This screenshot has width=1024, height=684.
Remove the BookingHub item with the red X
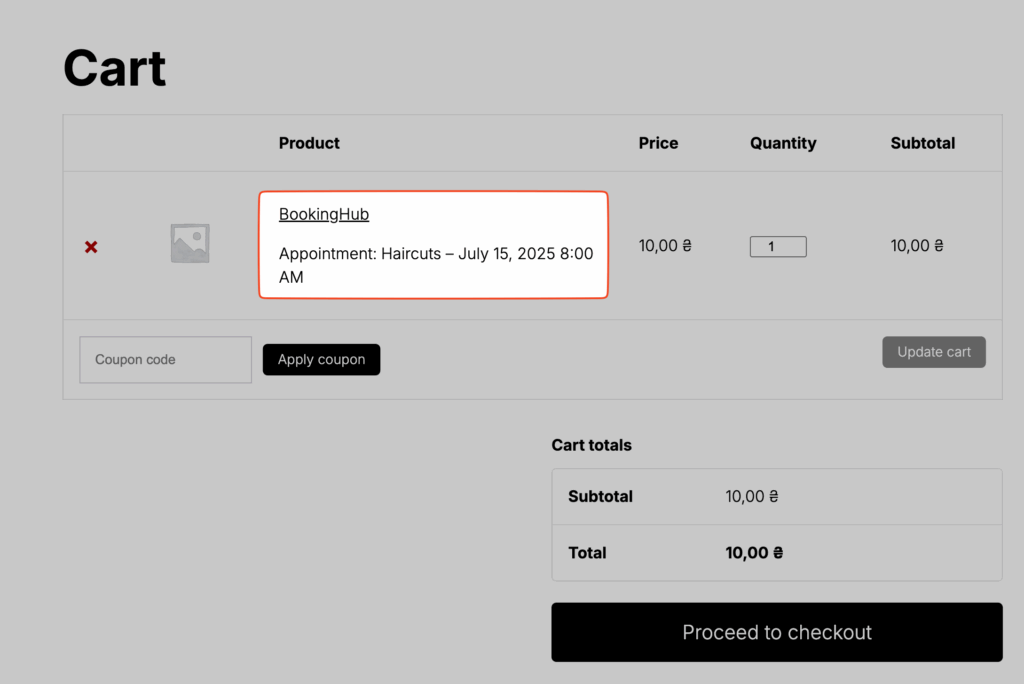point(91,246)
